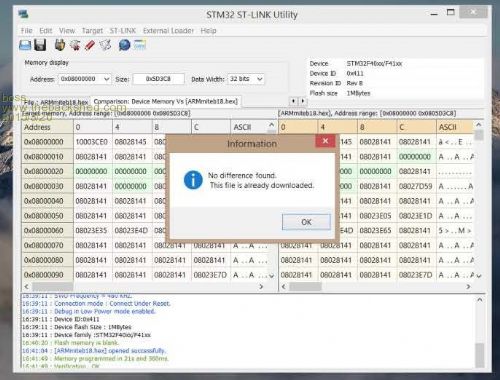Viewport: 500px width, 380px height.
Task: Click the Full chip erase eraser icon
Action: [90, 45]
